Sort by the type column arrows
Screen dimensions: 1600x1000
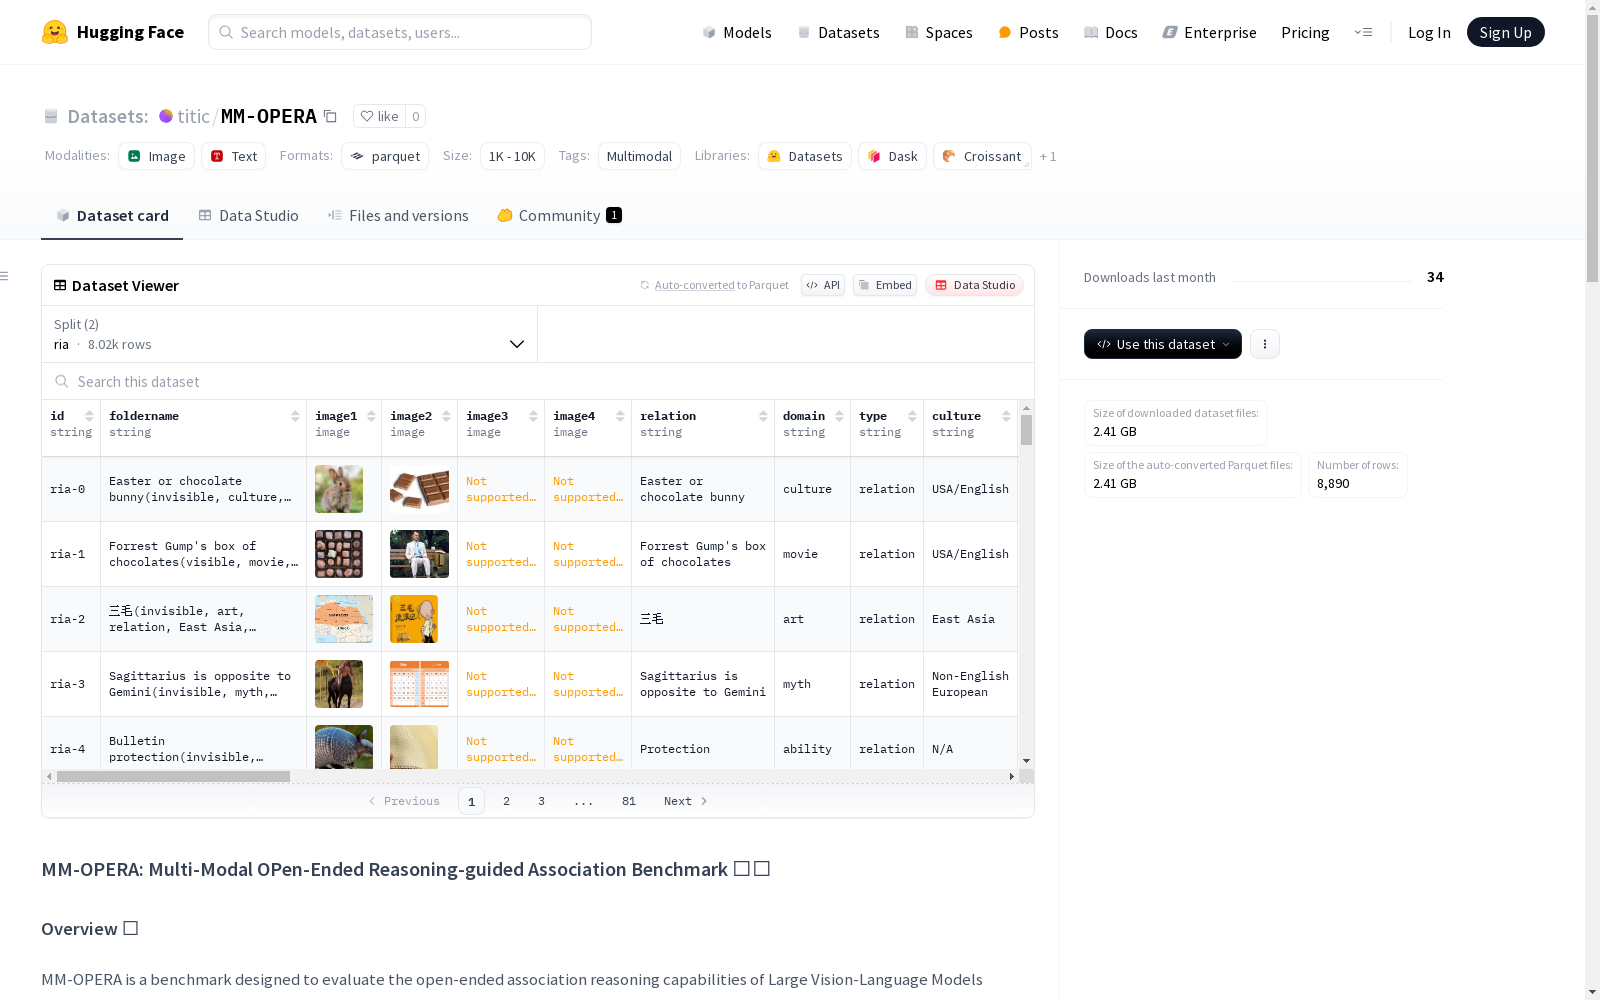[912, 416]
